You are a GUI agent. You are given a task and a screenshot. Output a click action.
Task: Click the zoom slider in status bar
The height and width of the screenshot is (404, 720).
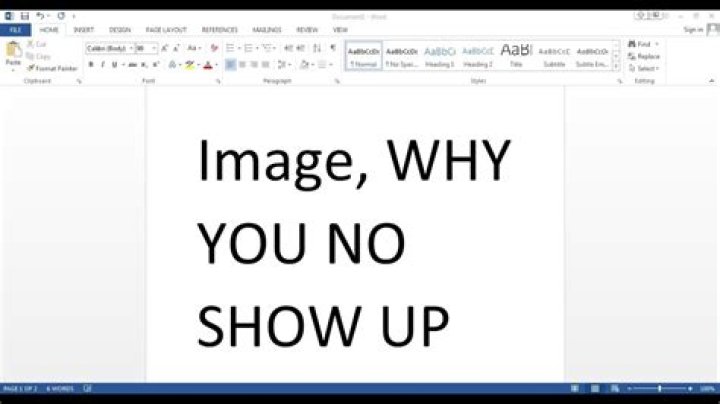[x=660, y=388]
